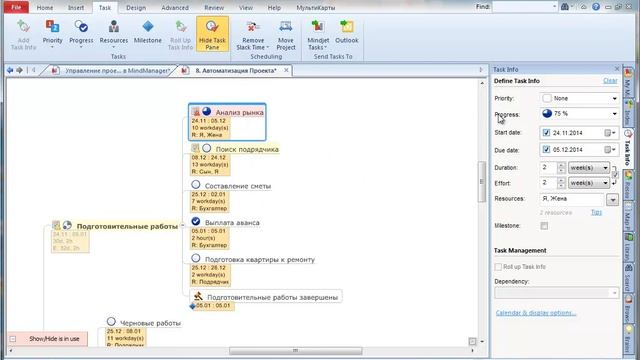
Task: Open the МультиКарты tab
Action: tap(316, 8)
